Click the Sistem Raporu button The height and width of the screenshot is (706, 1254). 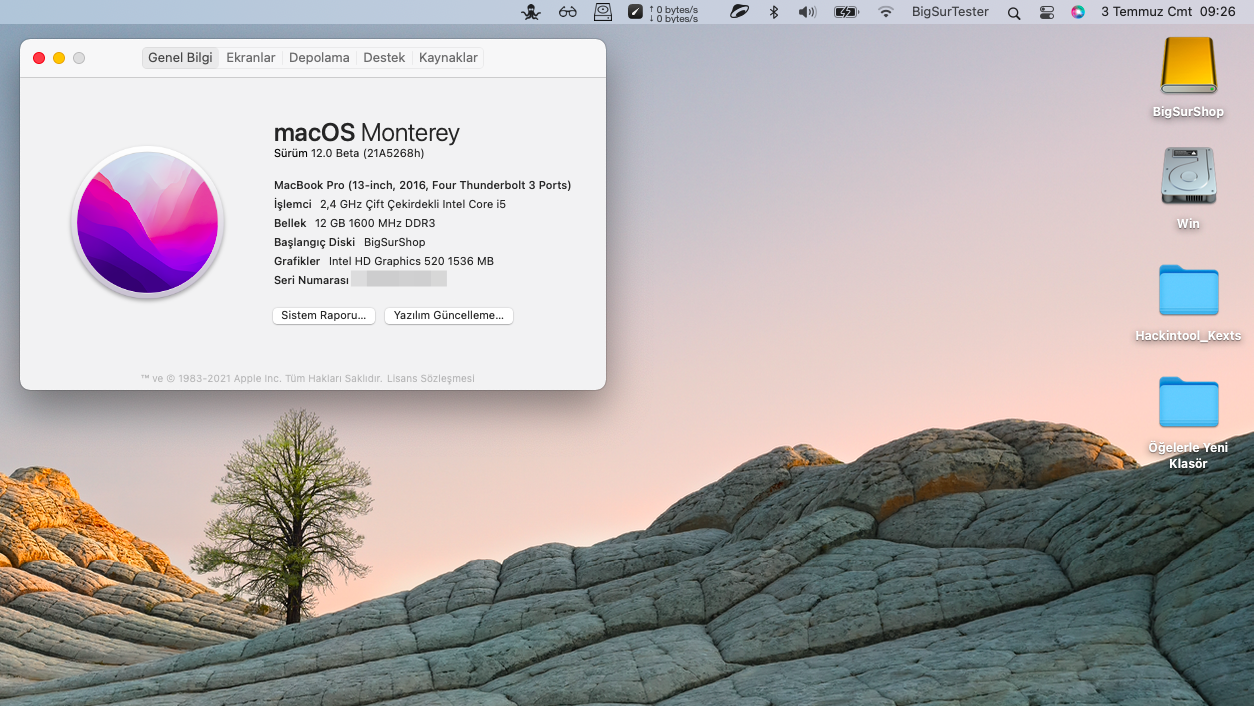324,316
